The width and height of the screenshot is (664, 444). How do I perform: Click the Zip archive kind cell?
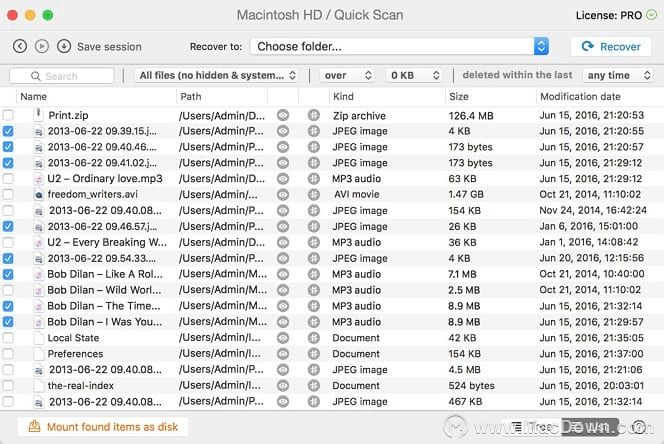pos(359,116)
